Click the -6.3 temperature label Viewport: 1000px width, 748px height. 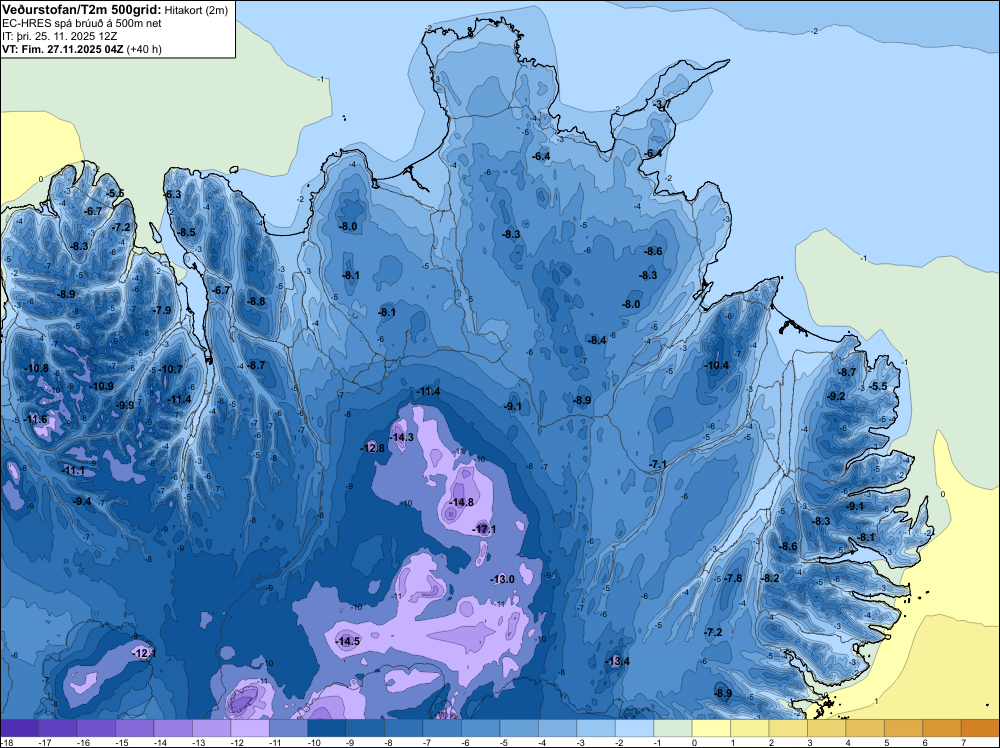[x=172, y=194]
